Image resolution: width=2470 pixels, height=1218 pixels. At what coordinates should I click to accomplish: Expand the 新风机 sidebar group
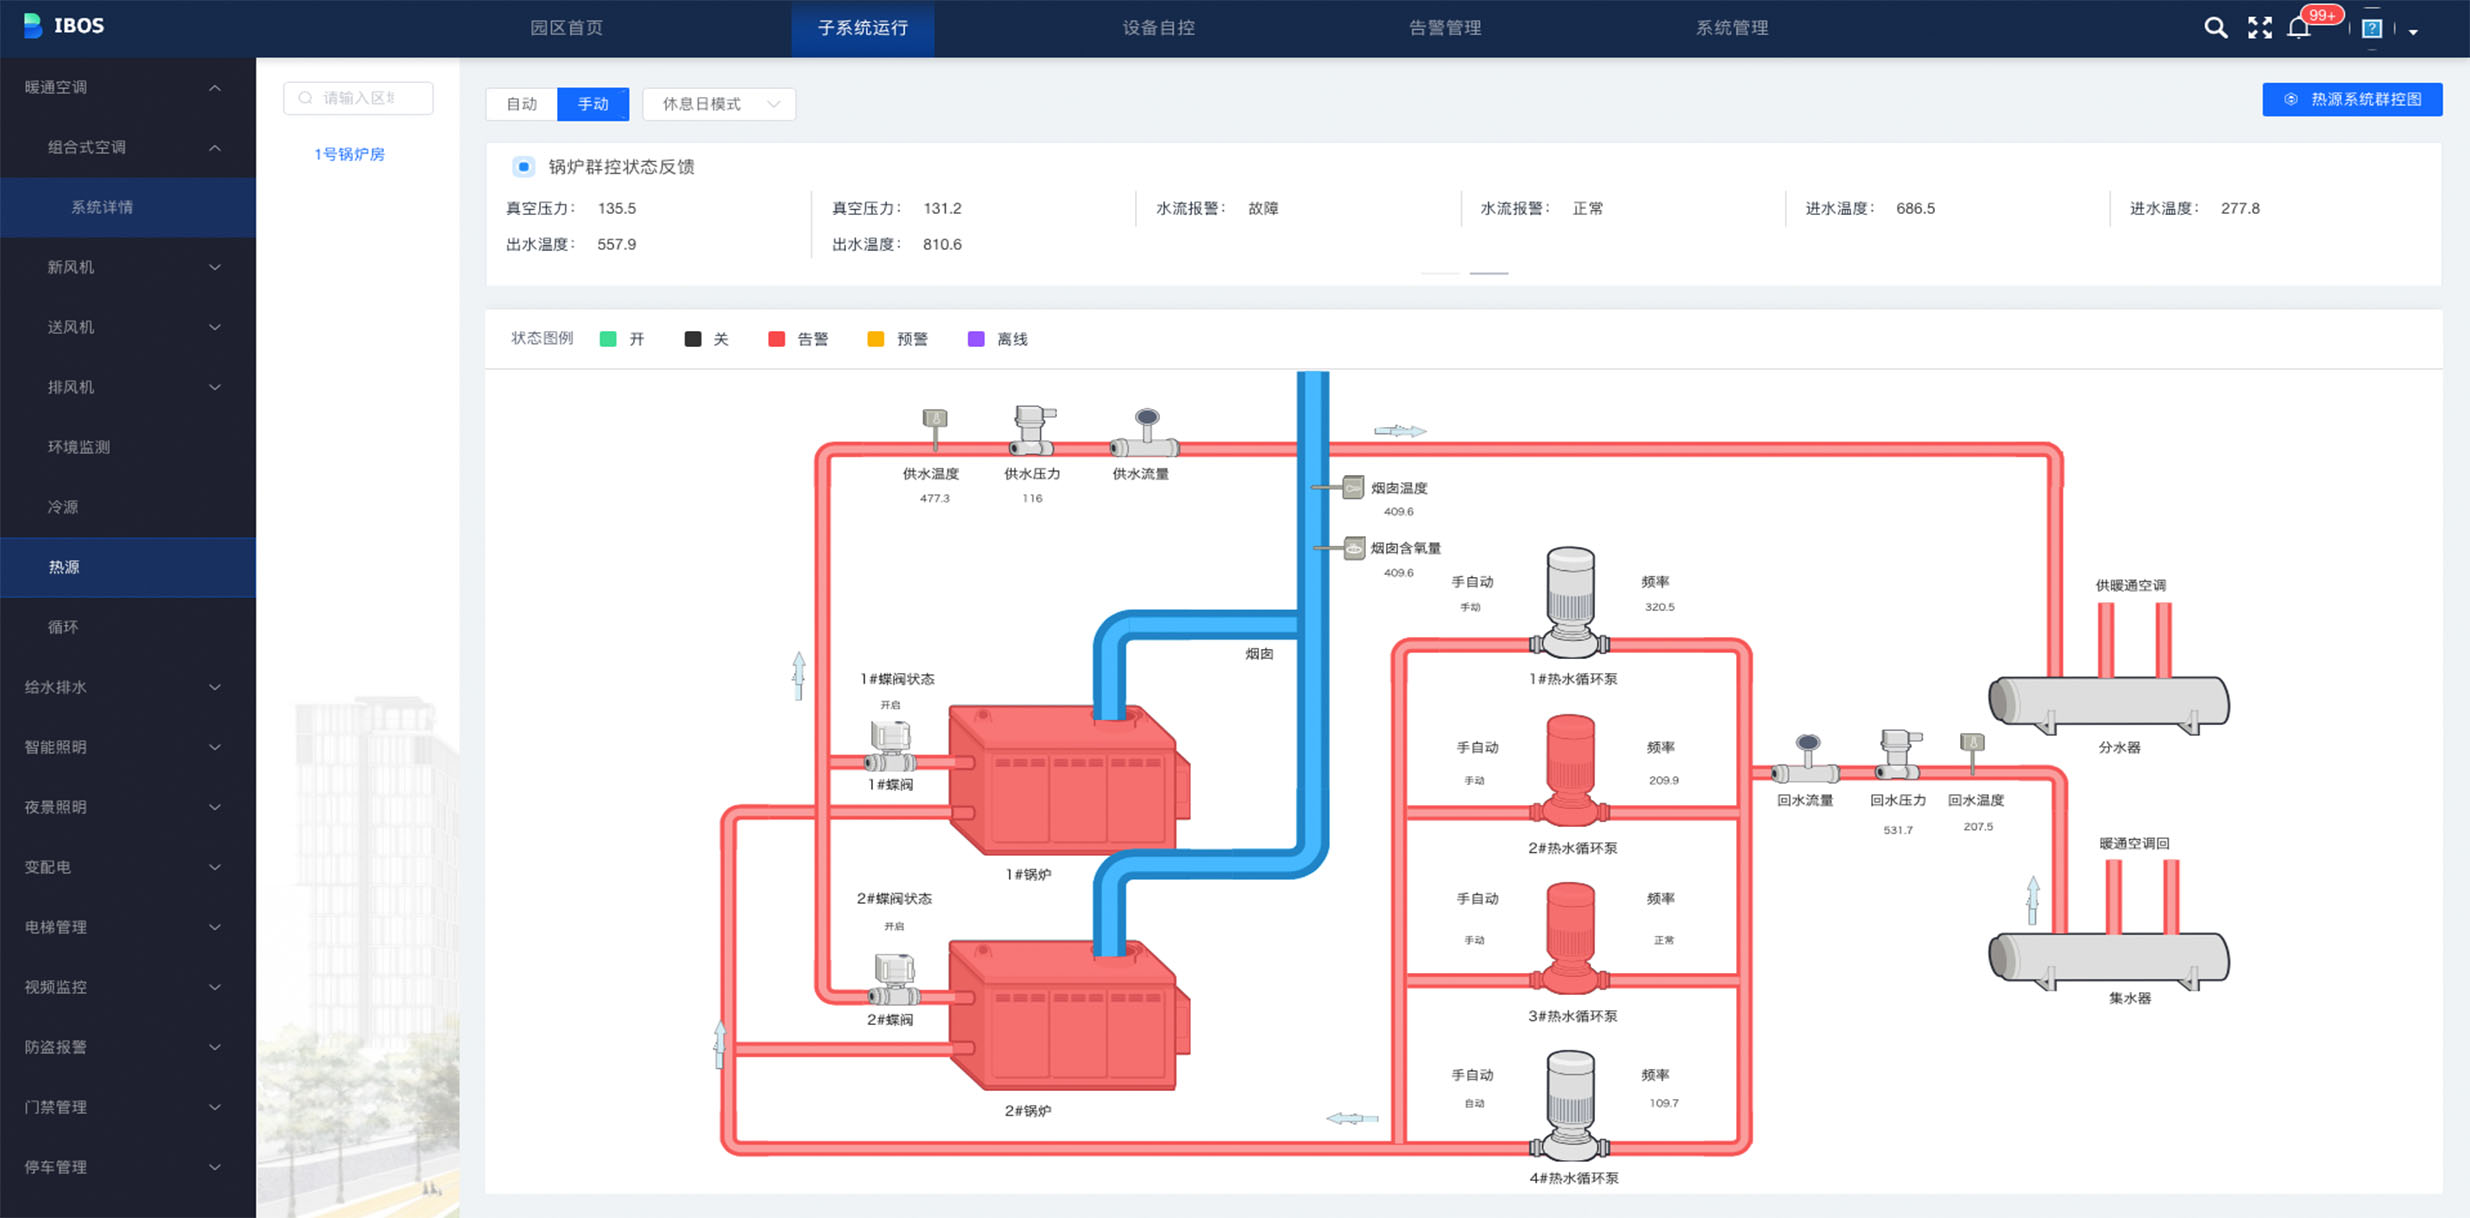point(128,267)
